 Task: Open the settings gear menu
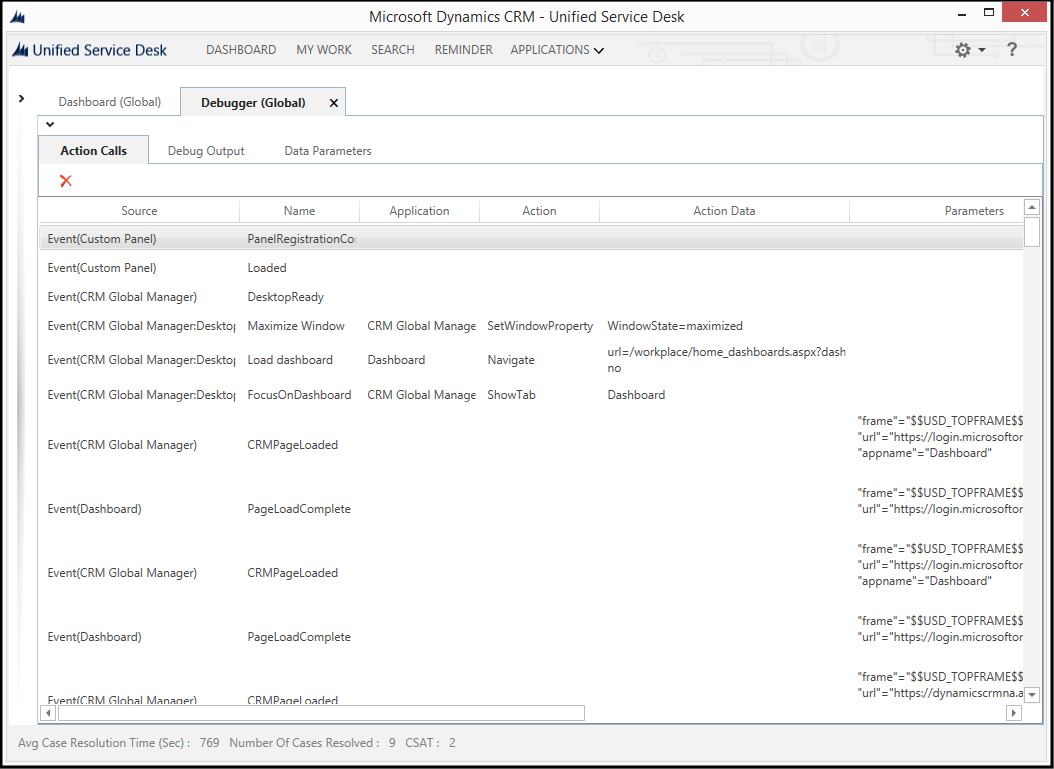pos(962,49)
